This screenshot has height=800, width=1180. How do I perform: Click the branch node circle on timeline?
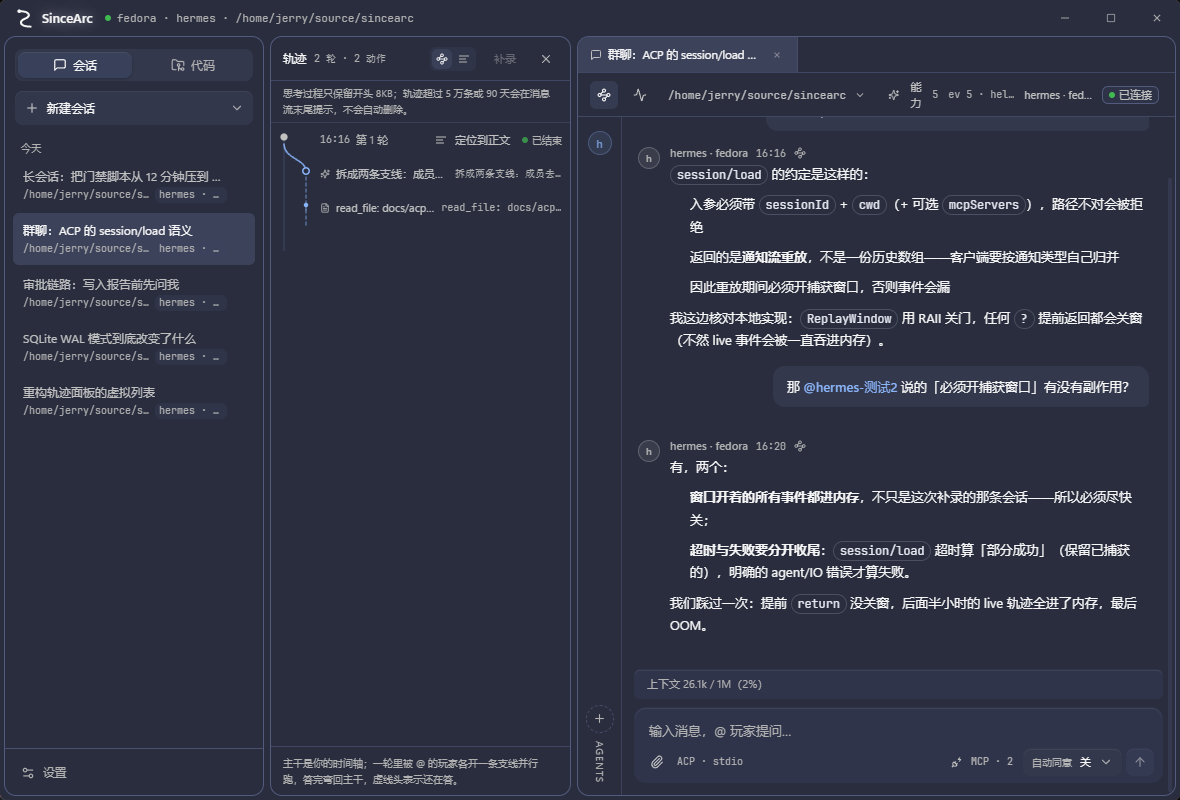pos(306,171)
